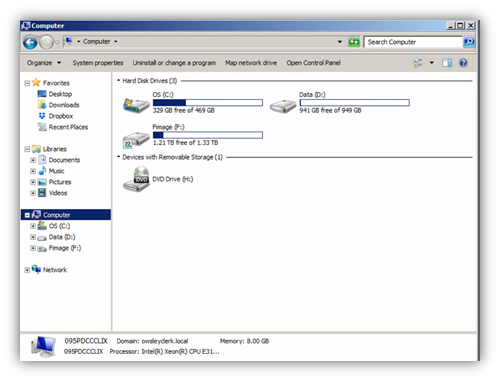The height and width of the screenshot is (381, 500).
Task: Select the OS (C:) drive icon
Action: pyautogui.click(x=136, y=105)
